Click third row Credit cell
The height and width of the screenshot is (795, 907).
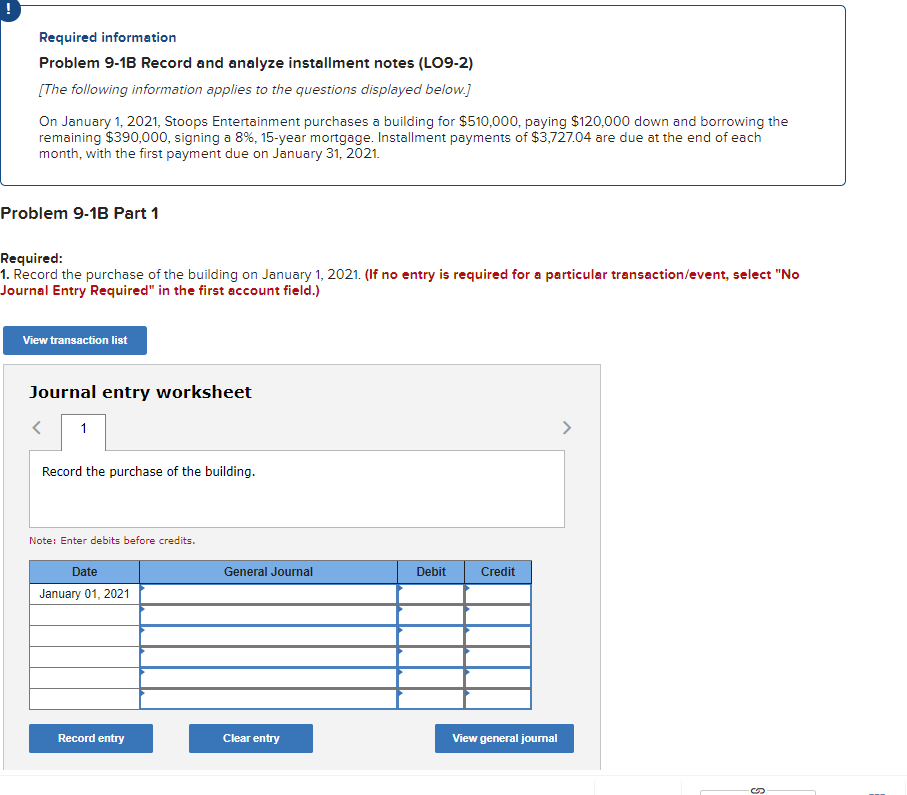(x=498, y=636)
